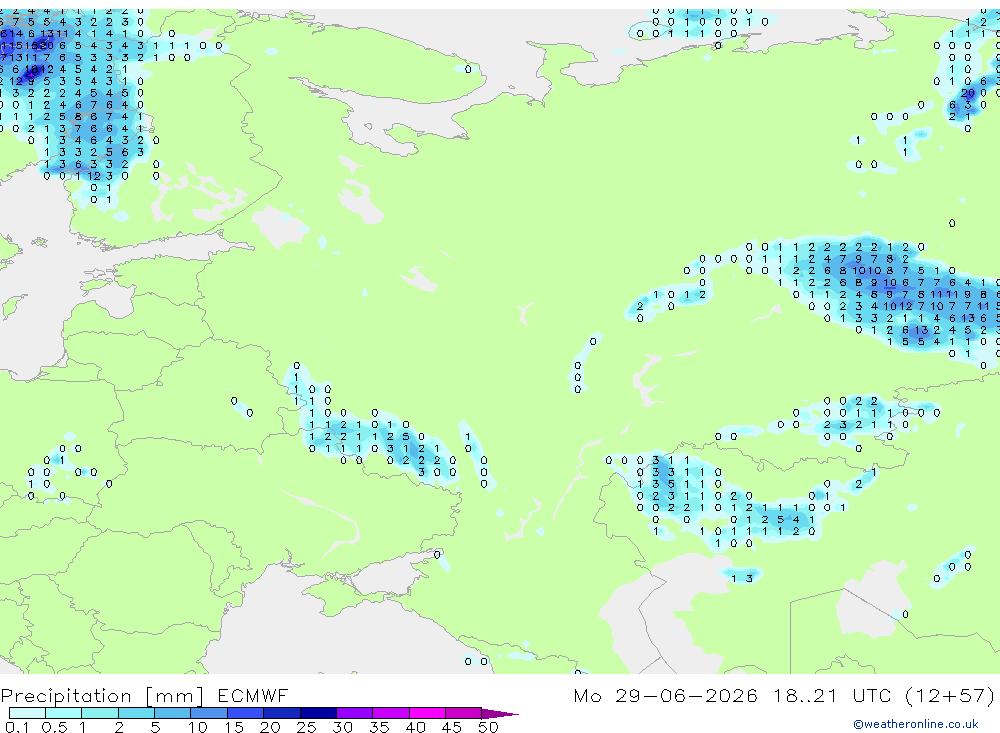Select the 10–15 mm blue legend swatch
Viewport: 1000px width, 733px height.
coord(209,713)
